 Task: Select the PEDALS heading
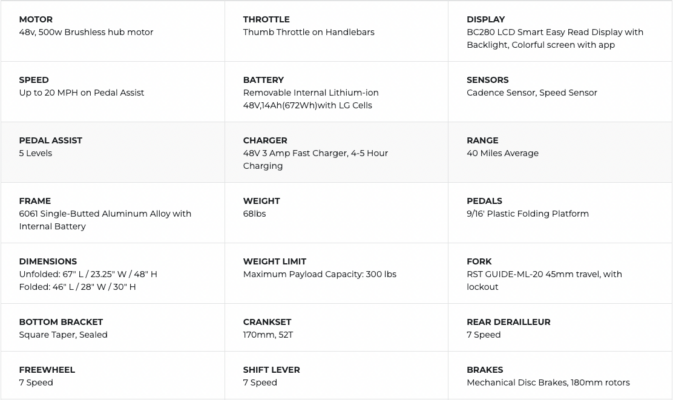(484, 201)
